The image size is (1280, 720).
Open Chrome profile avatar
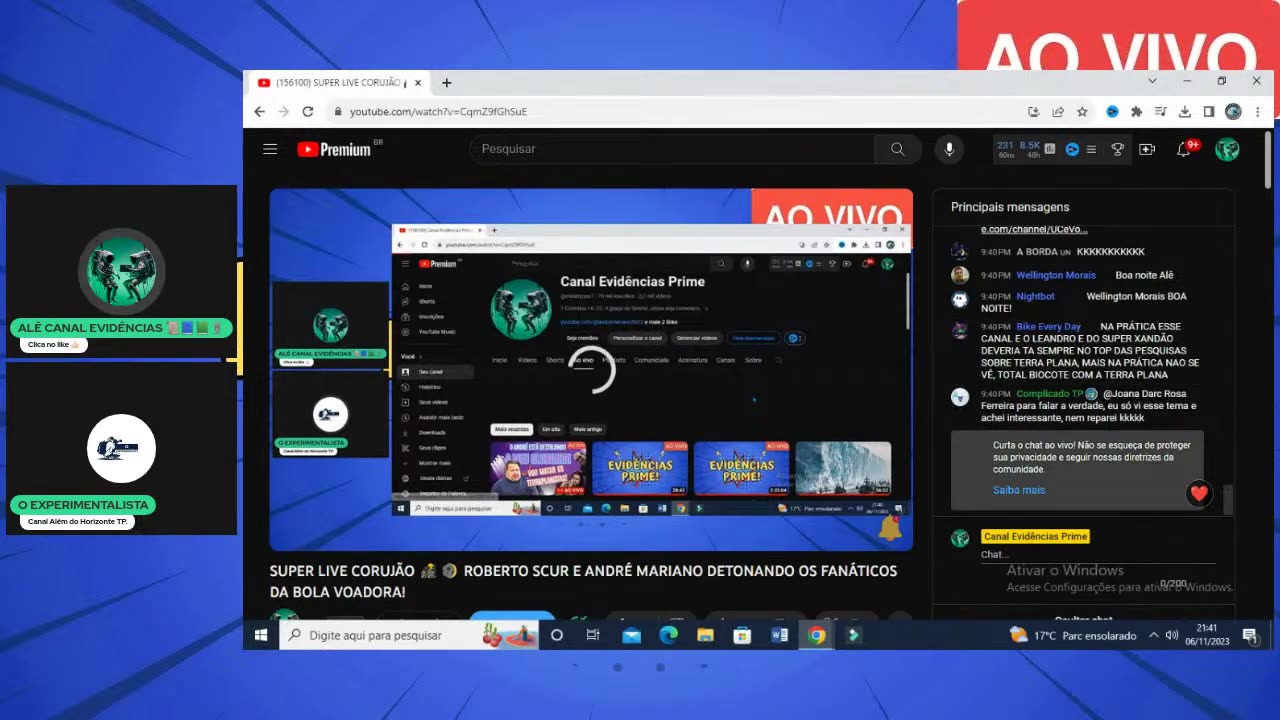coord(1233,111)
